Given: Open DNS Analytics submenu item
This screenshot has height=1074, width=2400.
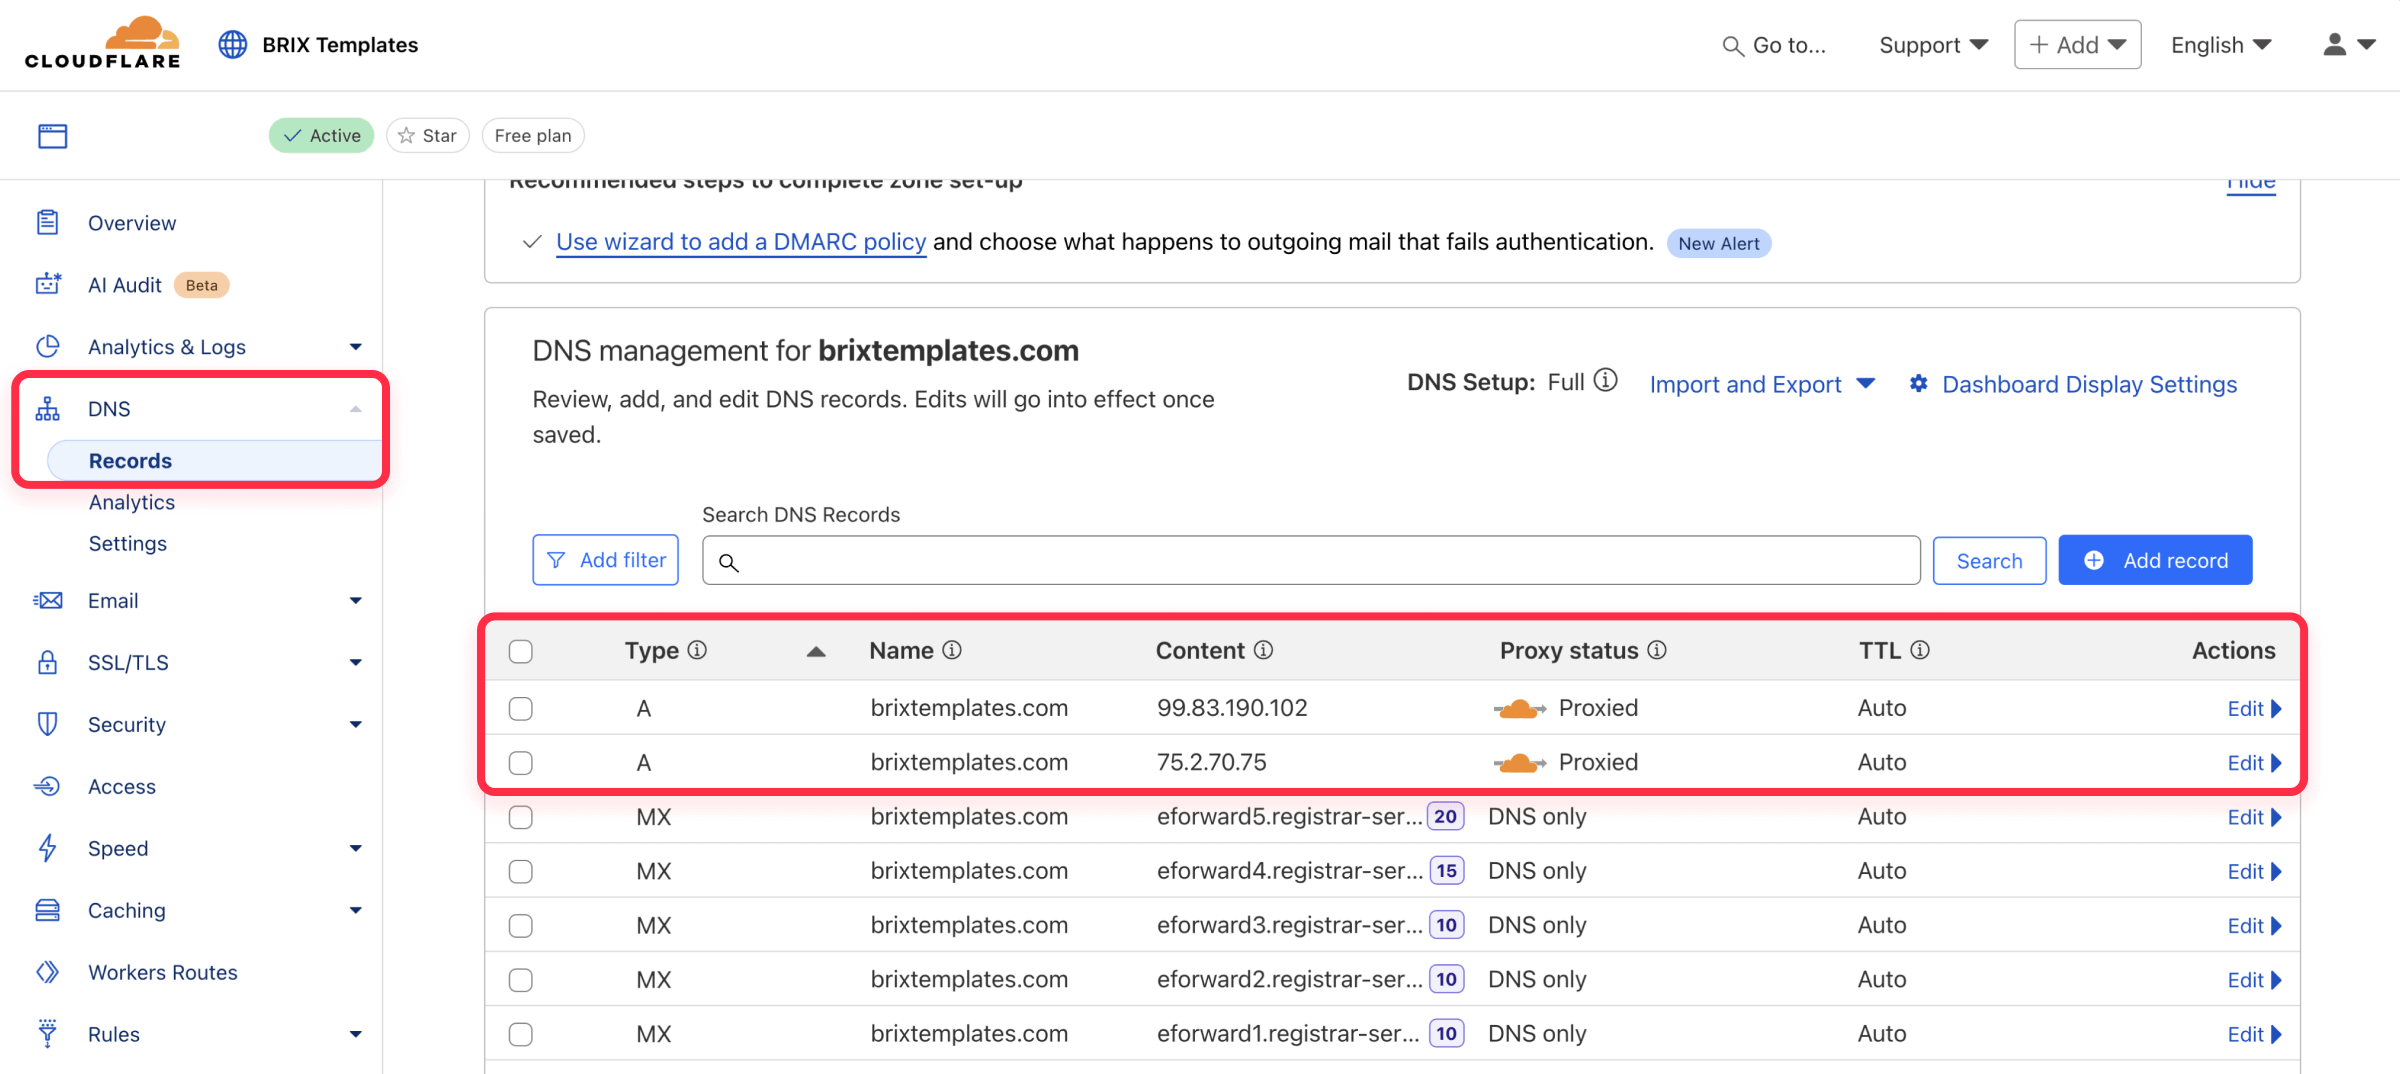Looking at the screenshot, I should [x=132, y=502].
